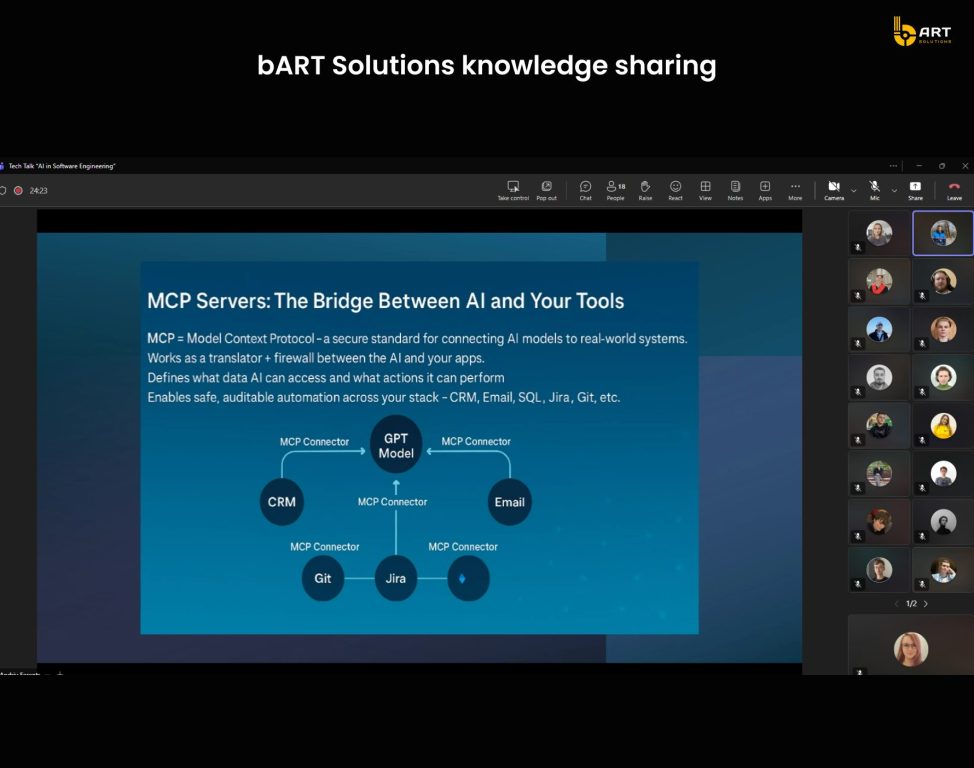
Task: Go to next participants page
Action: [x=926, y=604]
